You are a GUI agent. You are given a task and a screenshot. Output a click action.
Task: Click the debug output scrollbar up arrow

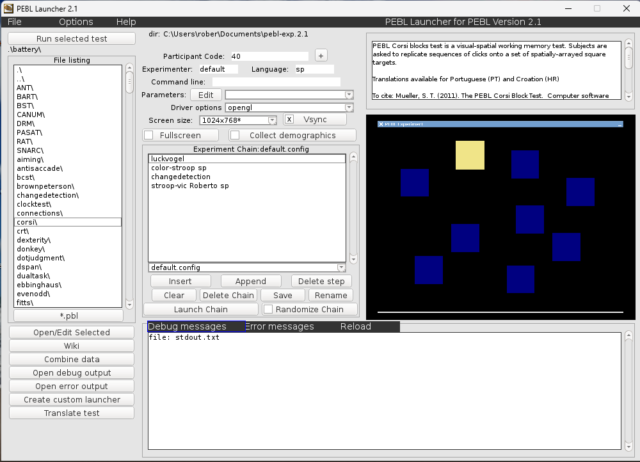coord(629,335)
